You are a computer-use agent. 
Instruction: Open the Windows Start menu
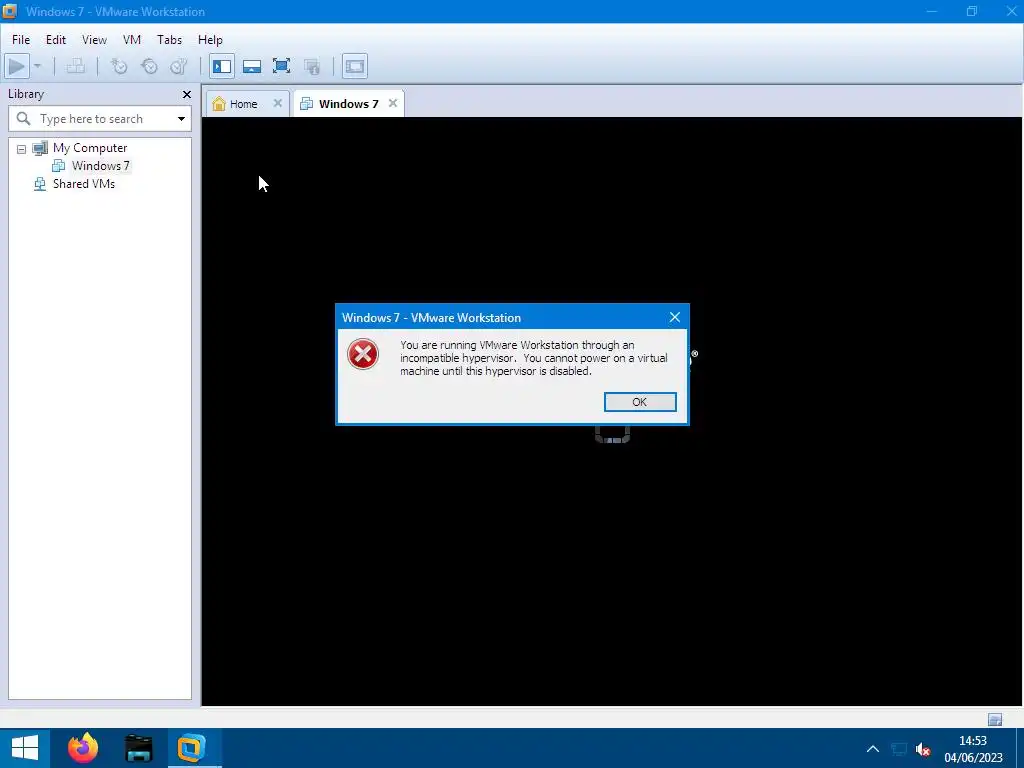tap(25, 748)
